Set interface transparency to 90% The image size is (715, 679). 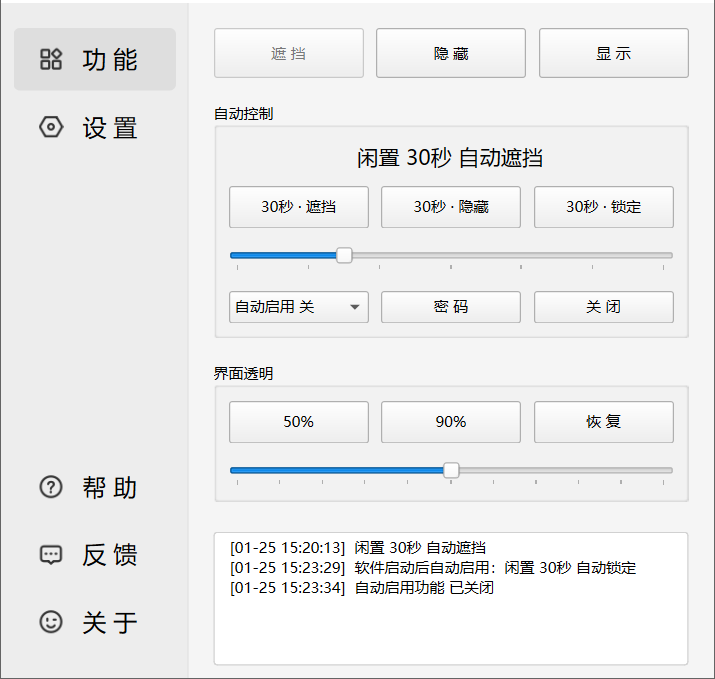(451, 422)
